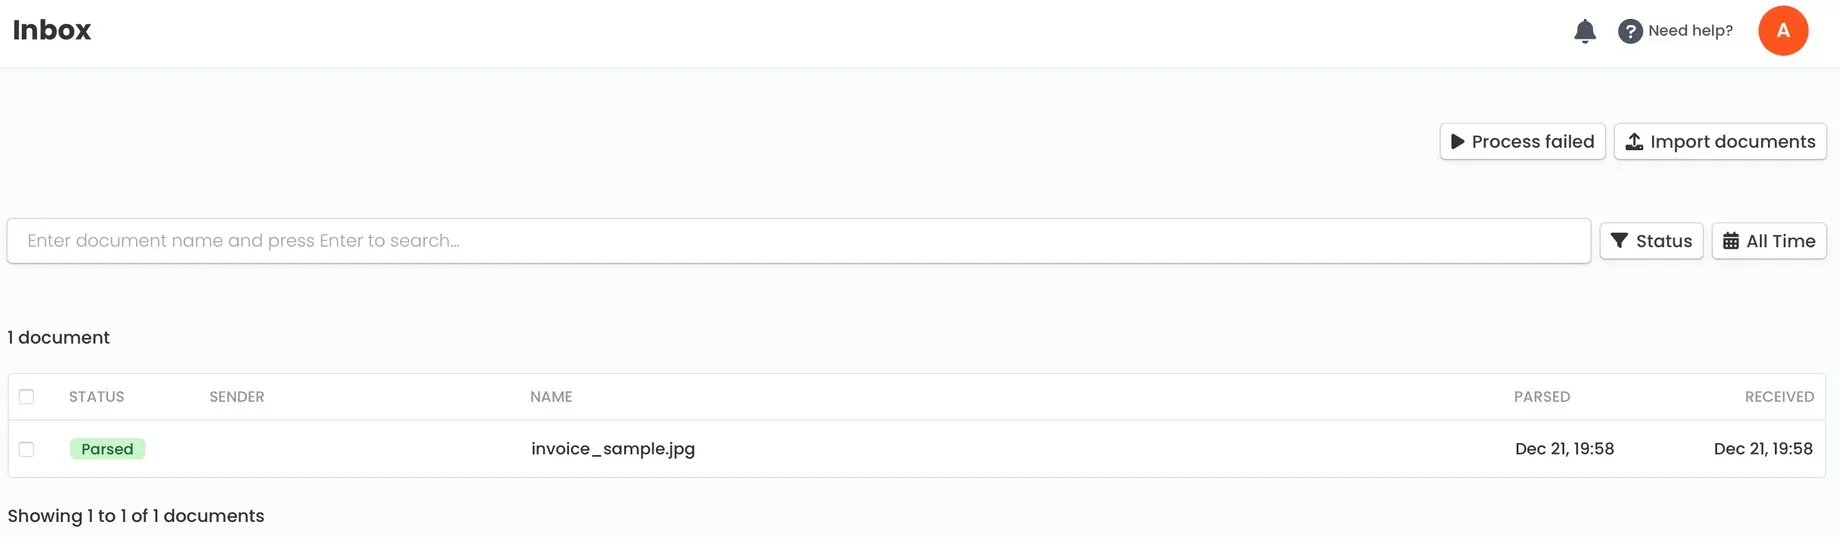Screen dimensions: 1840x537
Task: Sort by the SENDER column header
Action: [237, 397]
